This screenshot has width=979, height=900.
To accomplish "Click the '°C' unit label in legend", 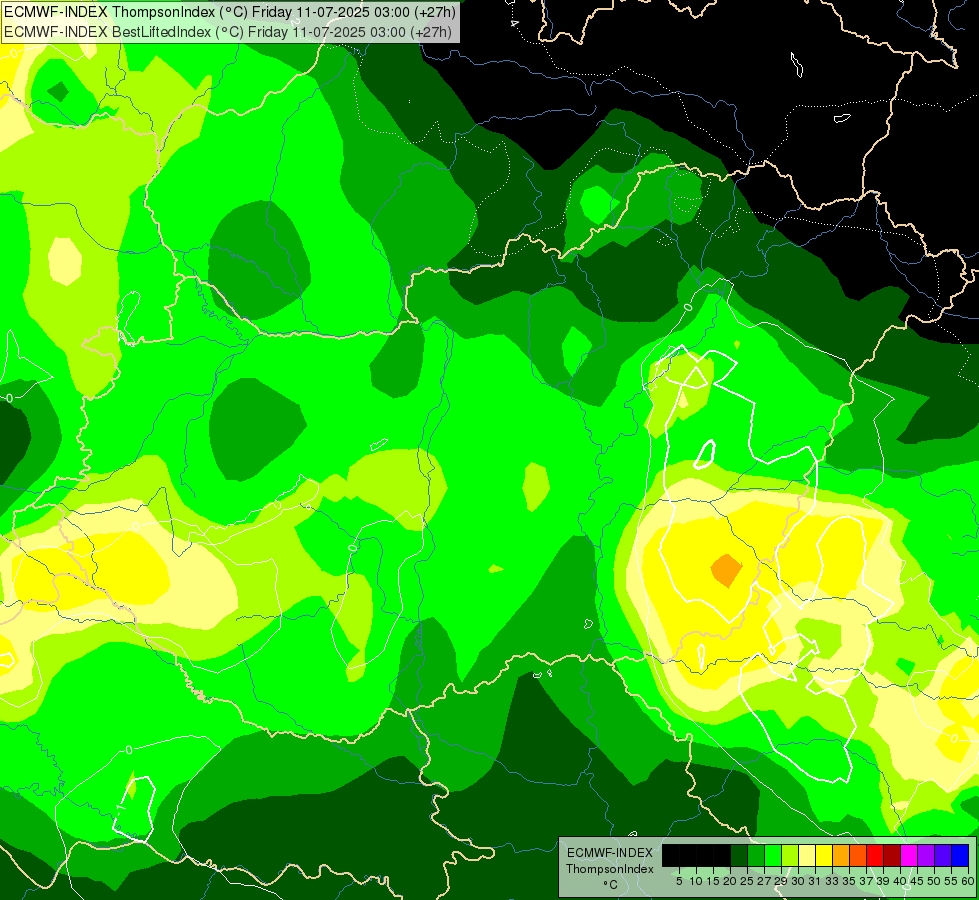I will pyautogui.click(x=610, y=884).
